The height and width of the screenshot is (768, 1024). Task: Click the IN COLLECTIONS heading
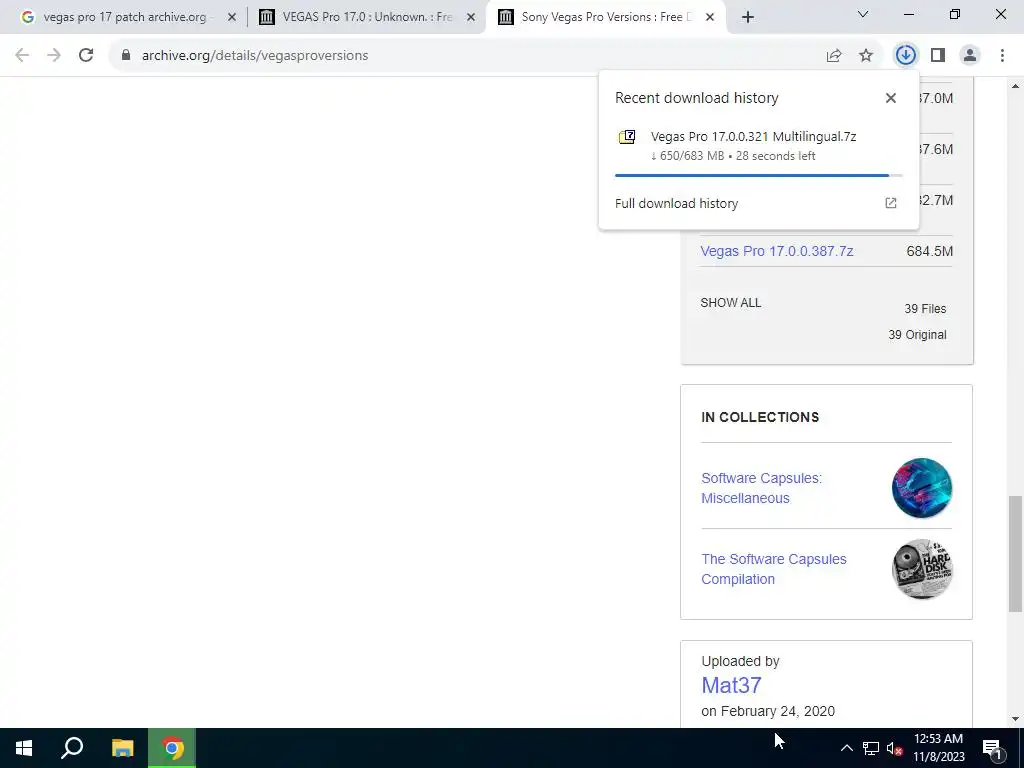[x=760, y=417]
